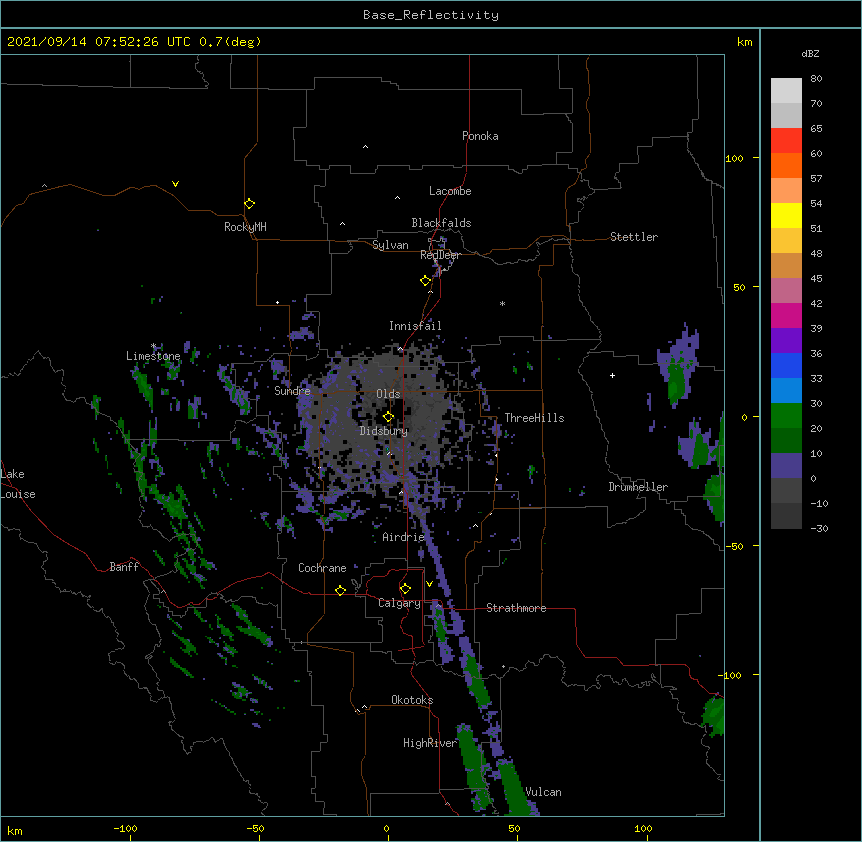The height and width of the screenshot is (842, 862).
Task: Click the RedDeer city label
Action: pos(440,255)
